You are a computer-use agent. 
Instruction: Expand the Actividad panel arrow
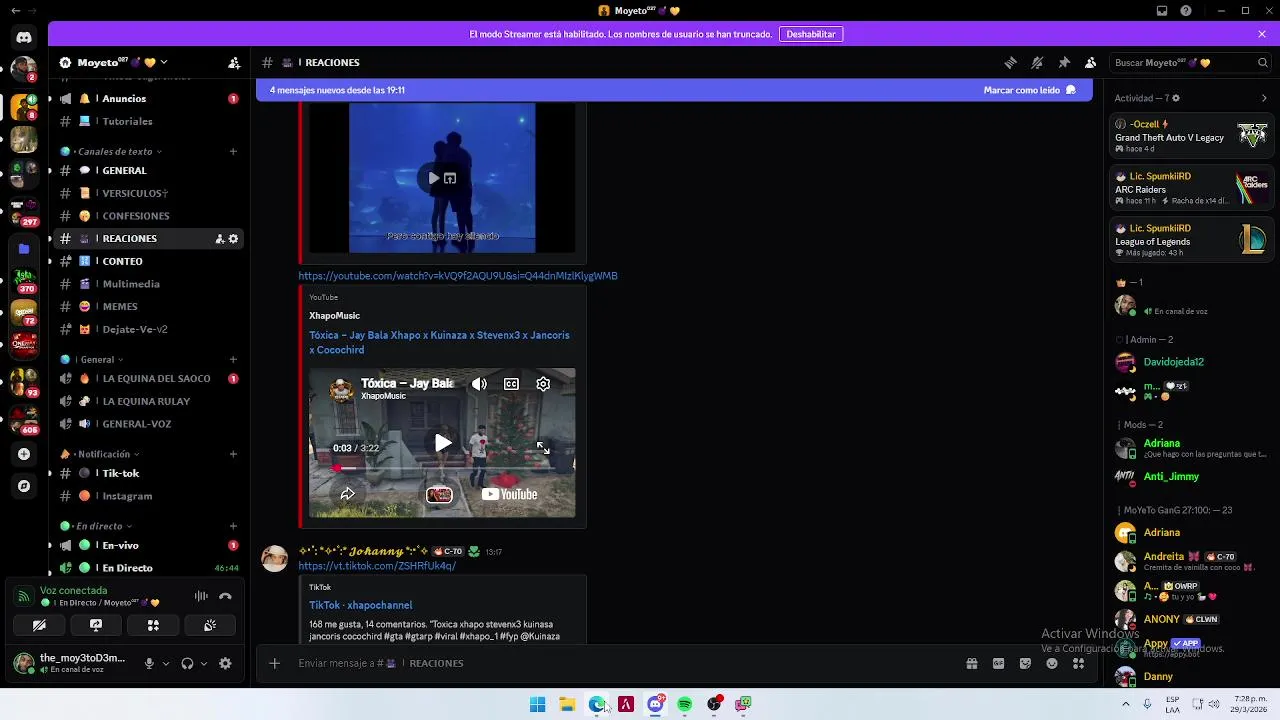pos(1264,98)
